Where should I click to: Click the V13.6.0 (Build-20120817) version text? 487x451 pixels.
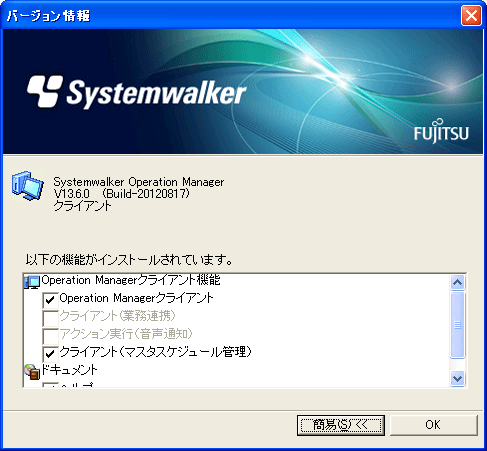pyautogui.click(x=122, y=194)
